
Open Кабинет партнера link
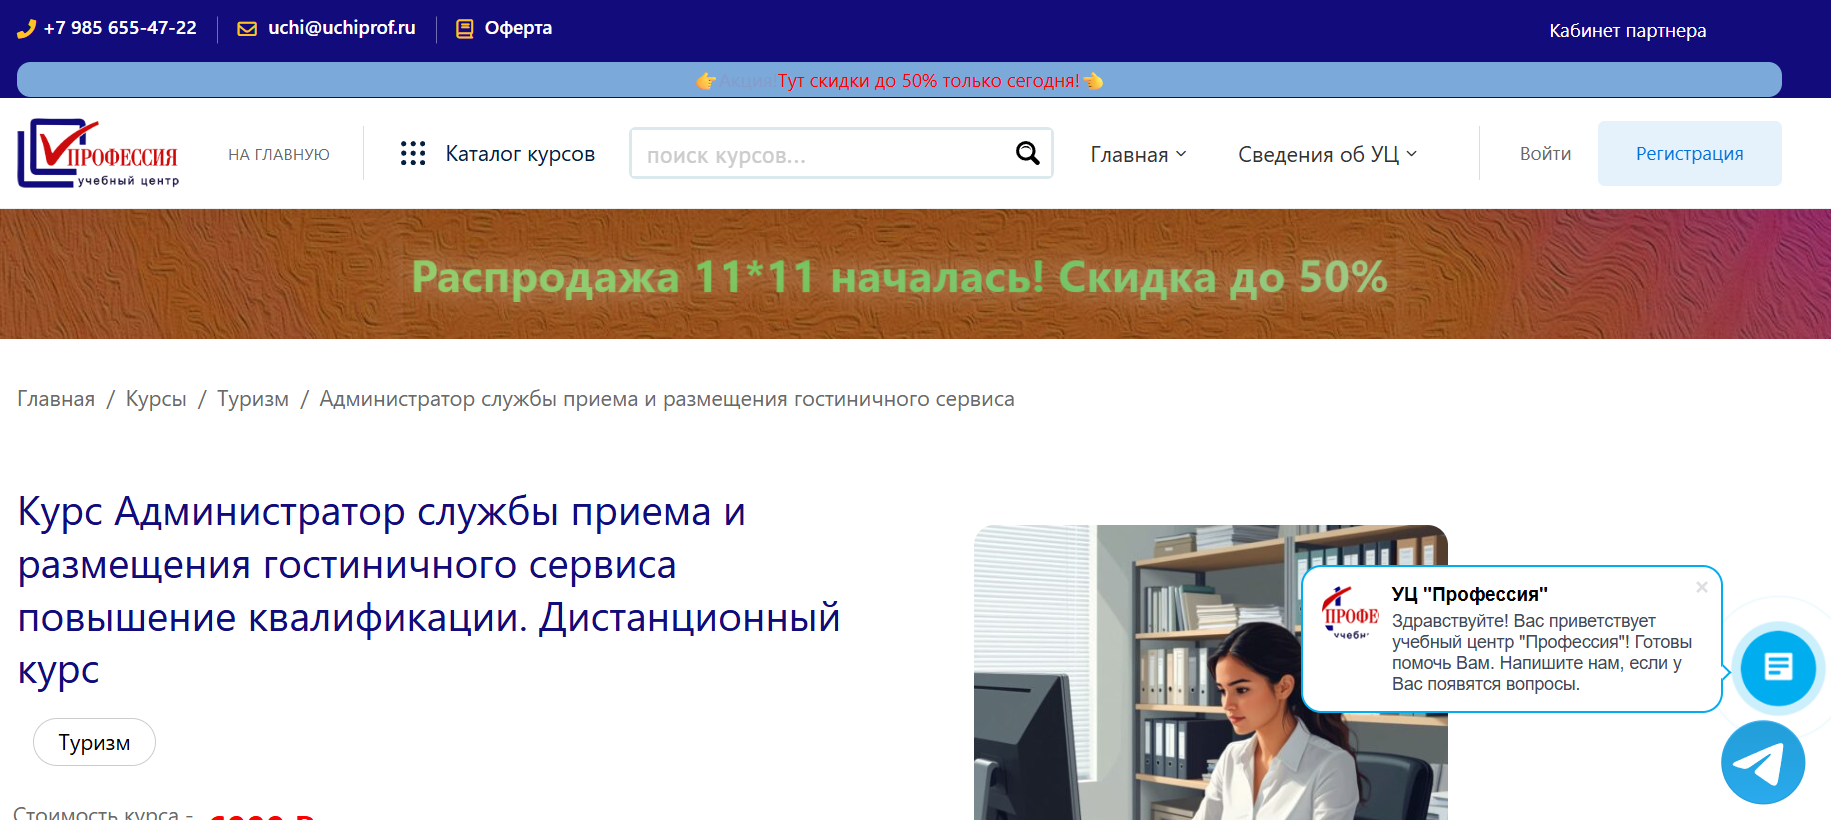tap(1627, 31)
